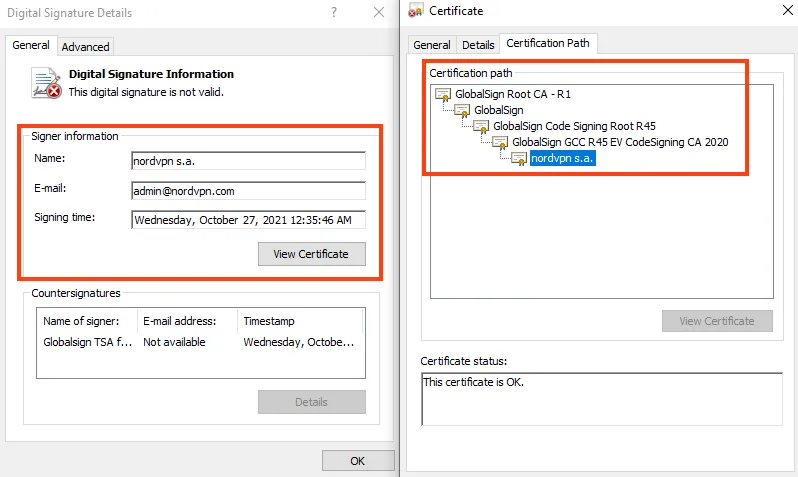Click the signer Name field showing nordvpn s.a.
The height and width of the screenshot is (477, 798).
[248, 161]
